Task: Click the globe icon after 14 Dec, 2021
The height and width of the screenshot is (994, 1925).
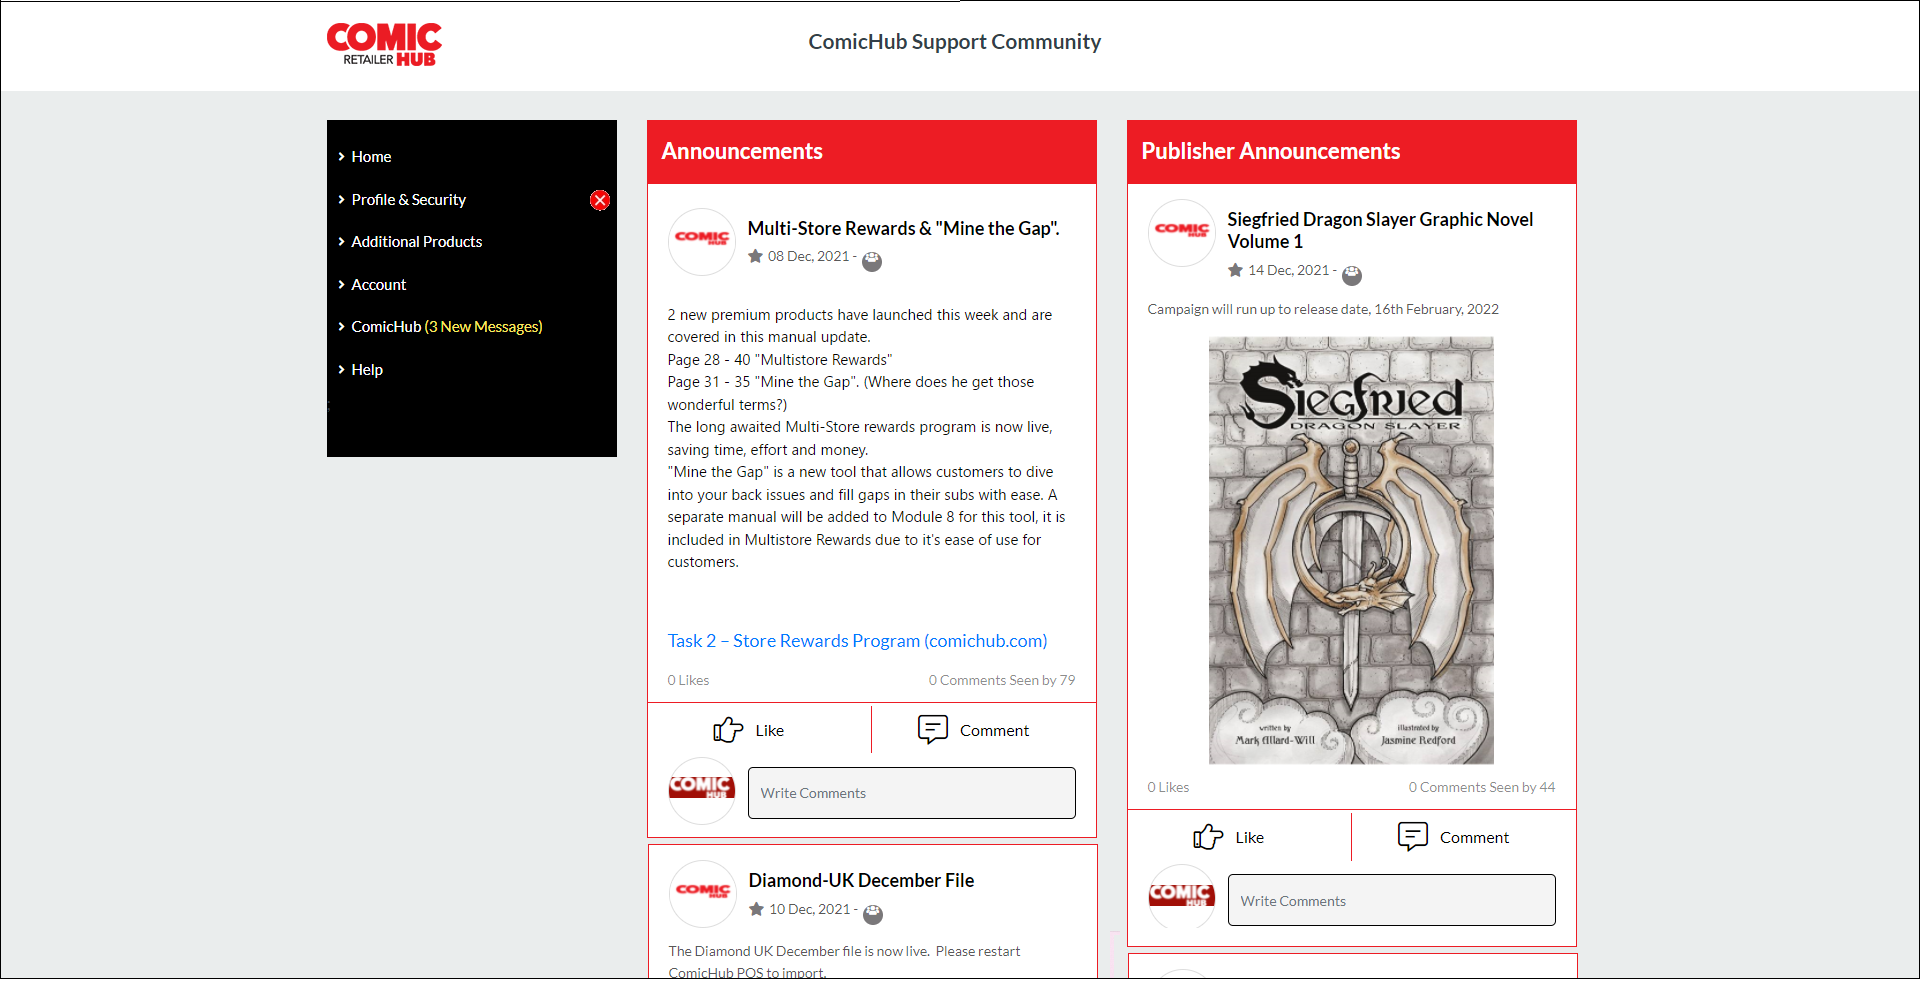Action: tap(1352, 275)
